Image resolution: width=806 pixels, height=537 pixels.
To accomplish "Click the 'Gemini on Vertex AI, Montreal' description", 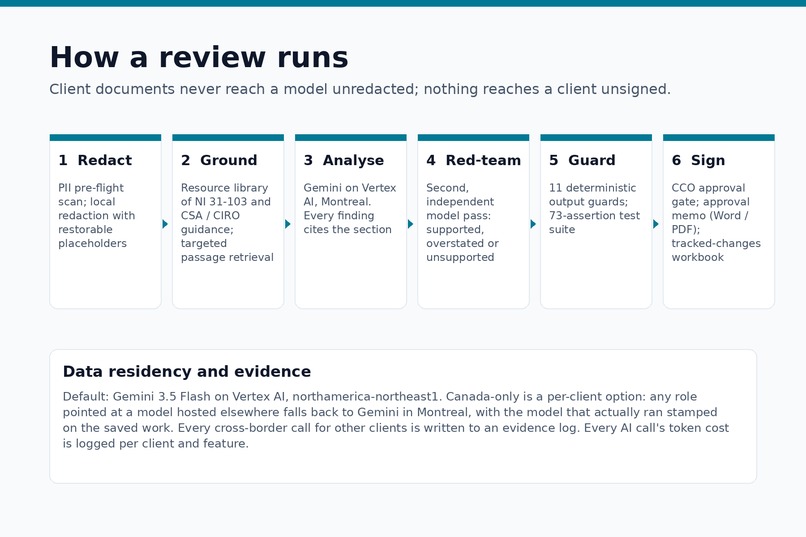I will coord(350,208).
